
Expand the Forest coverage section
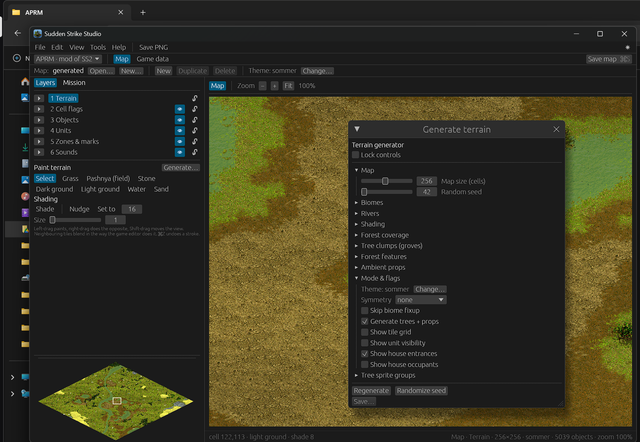coord(356,235)
